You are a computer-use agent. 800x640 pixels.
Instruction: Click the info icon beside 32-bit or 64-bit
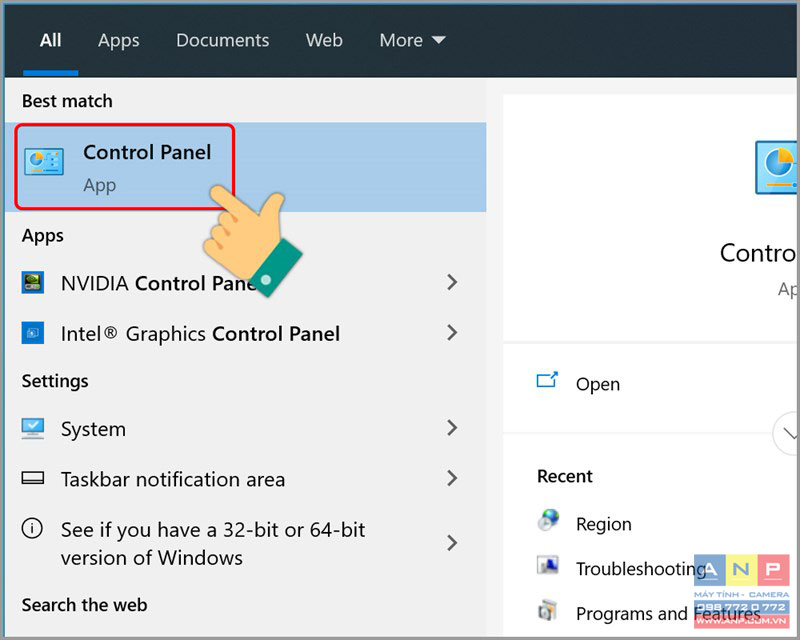click(32, 528)
